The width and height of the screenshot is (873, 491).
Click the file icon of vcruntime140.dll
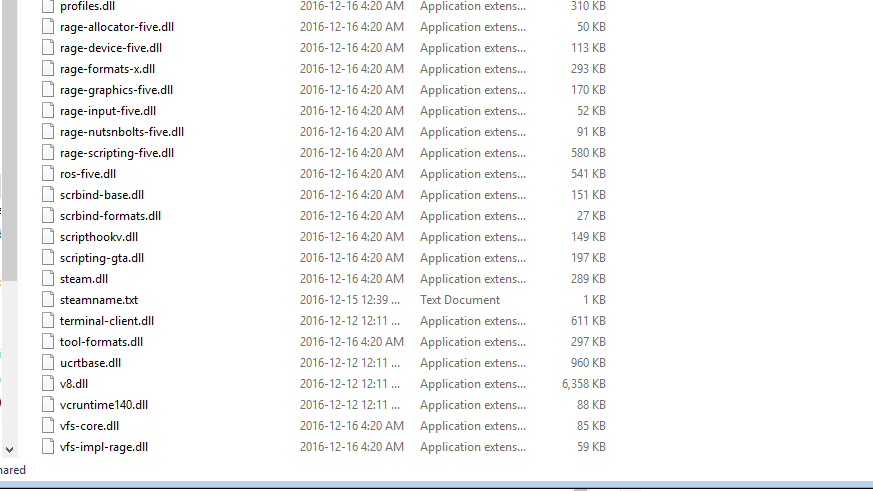click(x=48, y=405)
